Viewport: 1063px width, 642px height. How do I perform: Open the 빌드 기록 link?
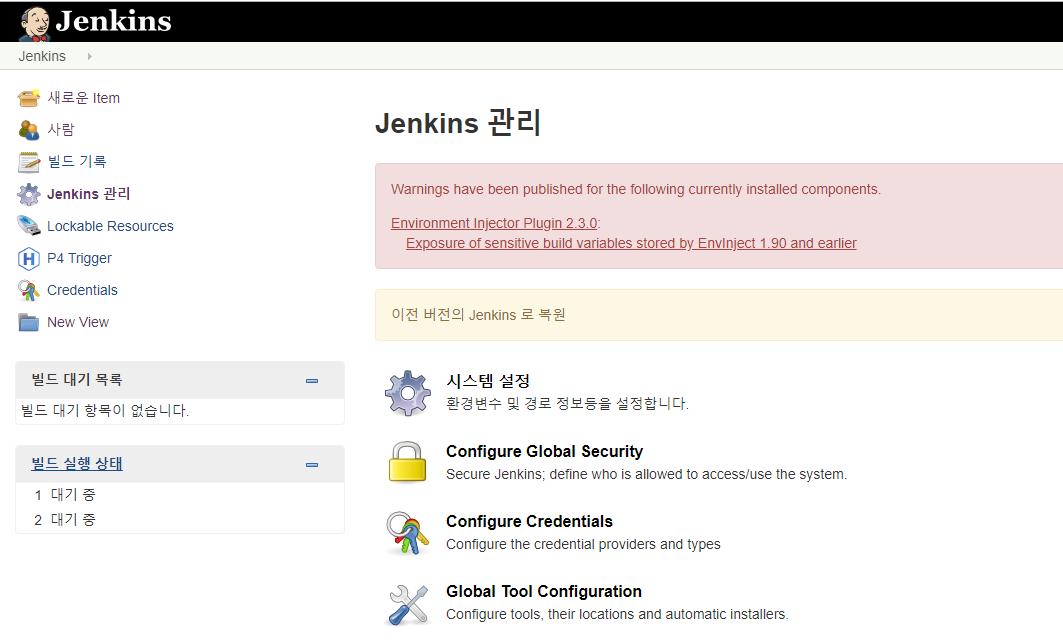[x=77, y=161]
